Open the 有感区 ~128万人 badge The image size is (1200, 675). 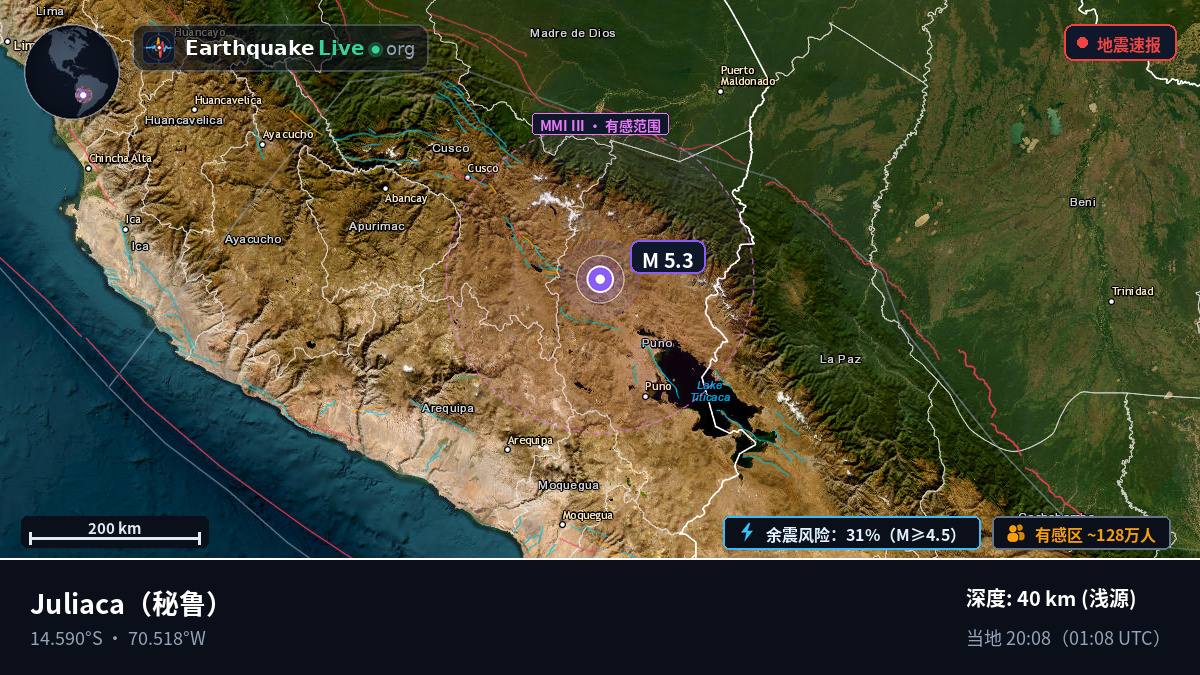click(1081, 533)
